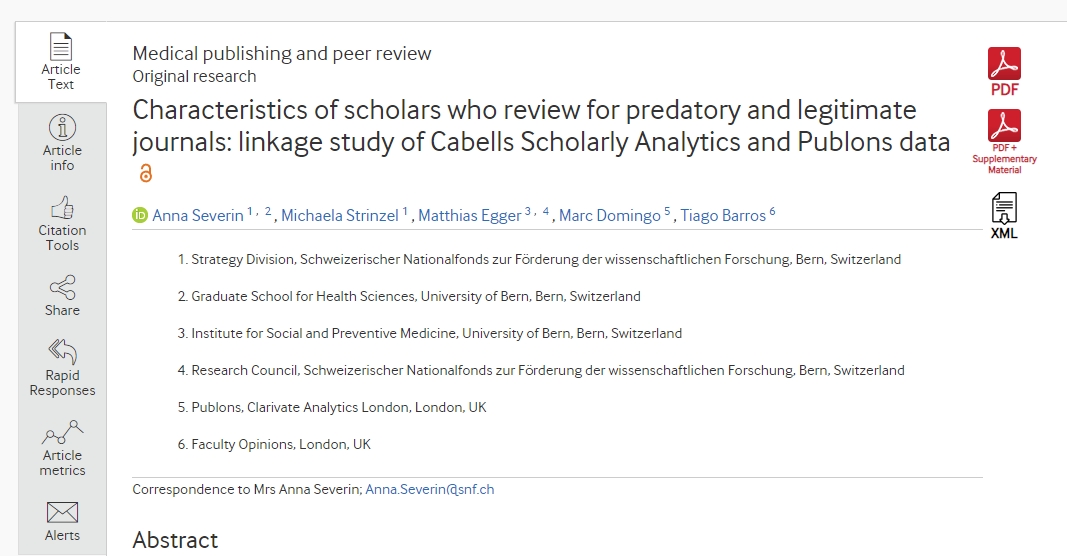Click Tiago Barros author link
This screenshot has height=556, width=1067.
pos(723,216)
